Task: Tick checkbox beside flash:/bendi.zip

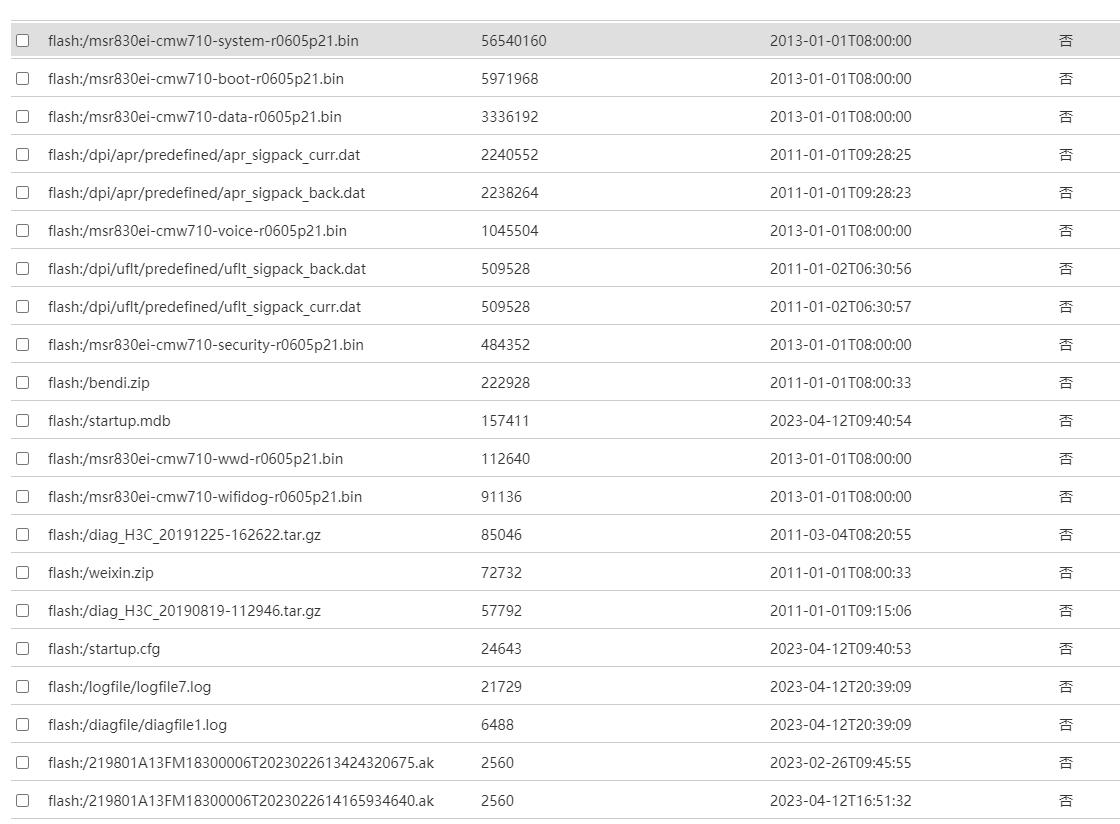Action: (23, 383)
